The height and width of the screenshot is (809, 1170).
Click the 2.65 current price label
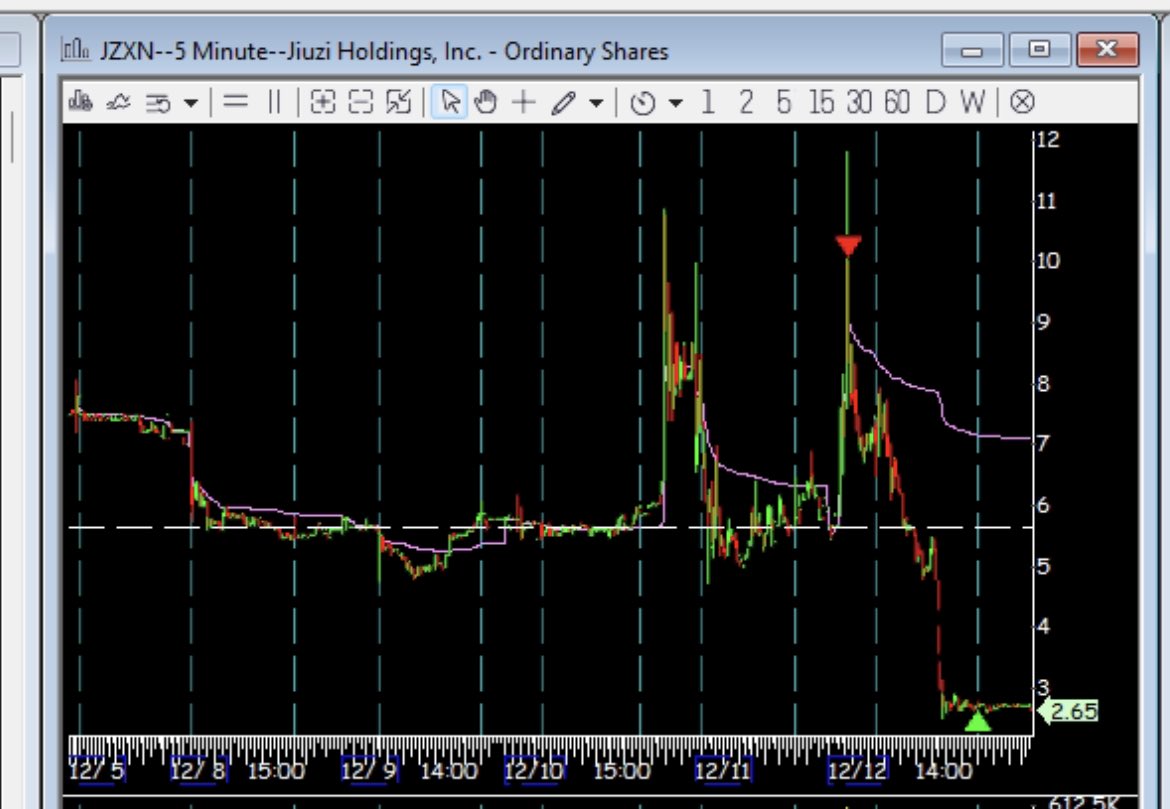tap(1068, 710)
